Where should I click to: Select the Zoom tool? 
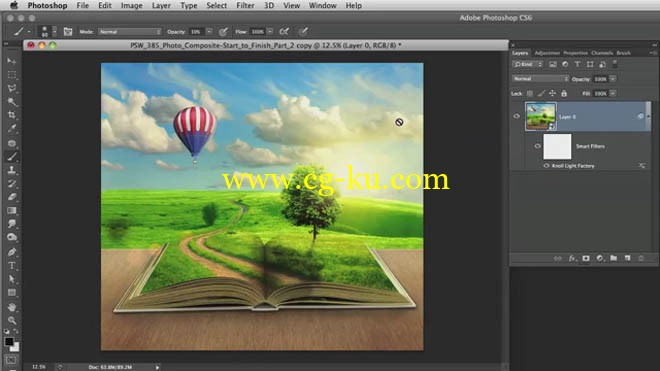pos(12,320)
